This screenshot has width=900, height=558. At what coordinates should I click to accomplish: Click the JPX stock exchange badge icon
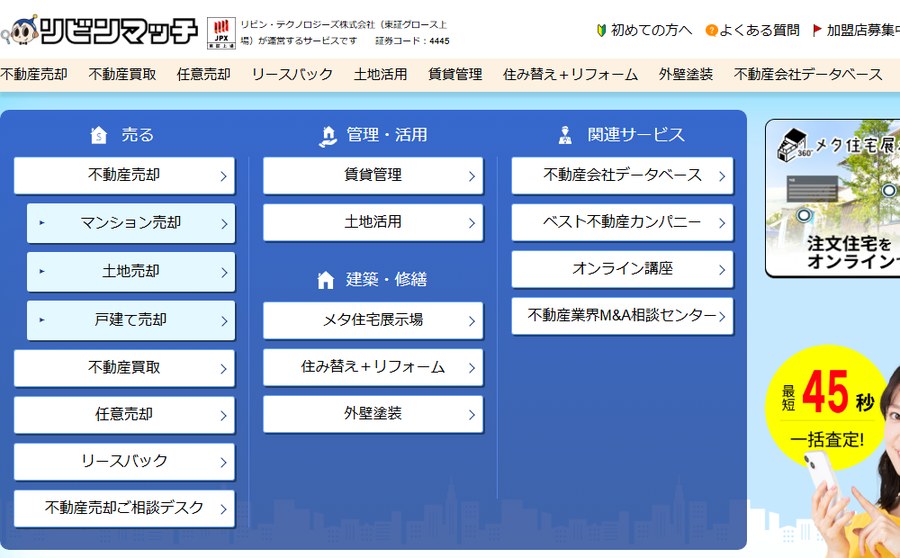tap(221, 33)
